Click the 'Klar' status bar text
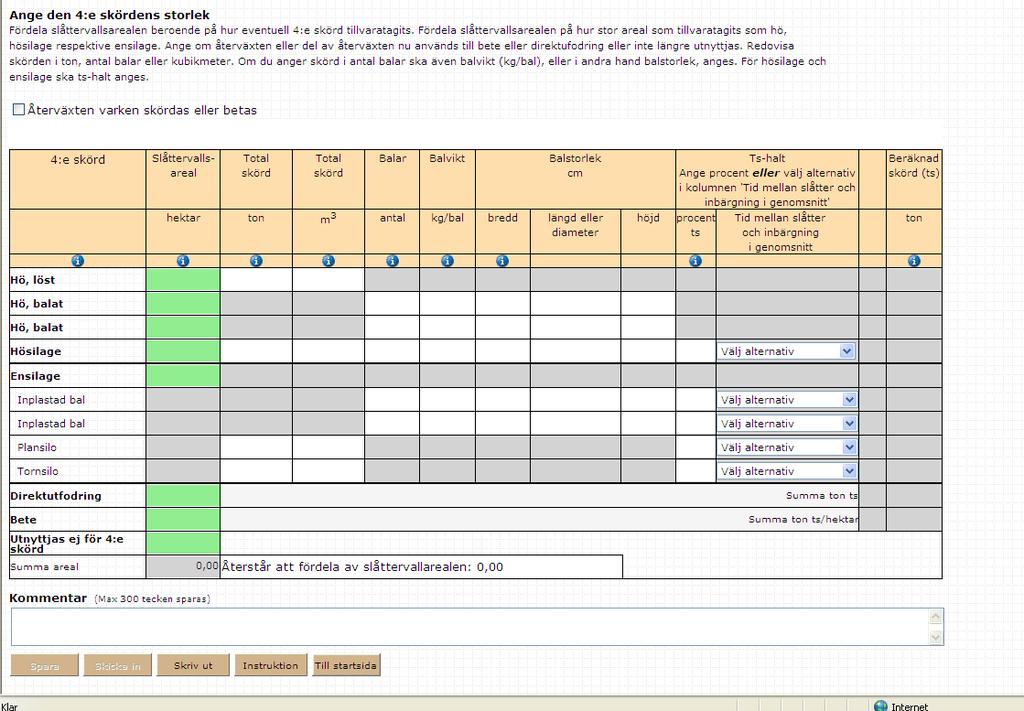1024x711 pixels. coord(9,706)
